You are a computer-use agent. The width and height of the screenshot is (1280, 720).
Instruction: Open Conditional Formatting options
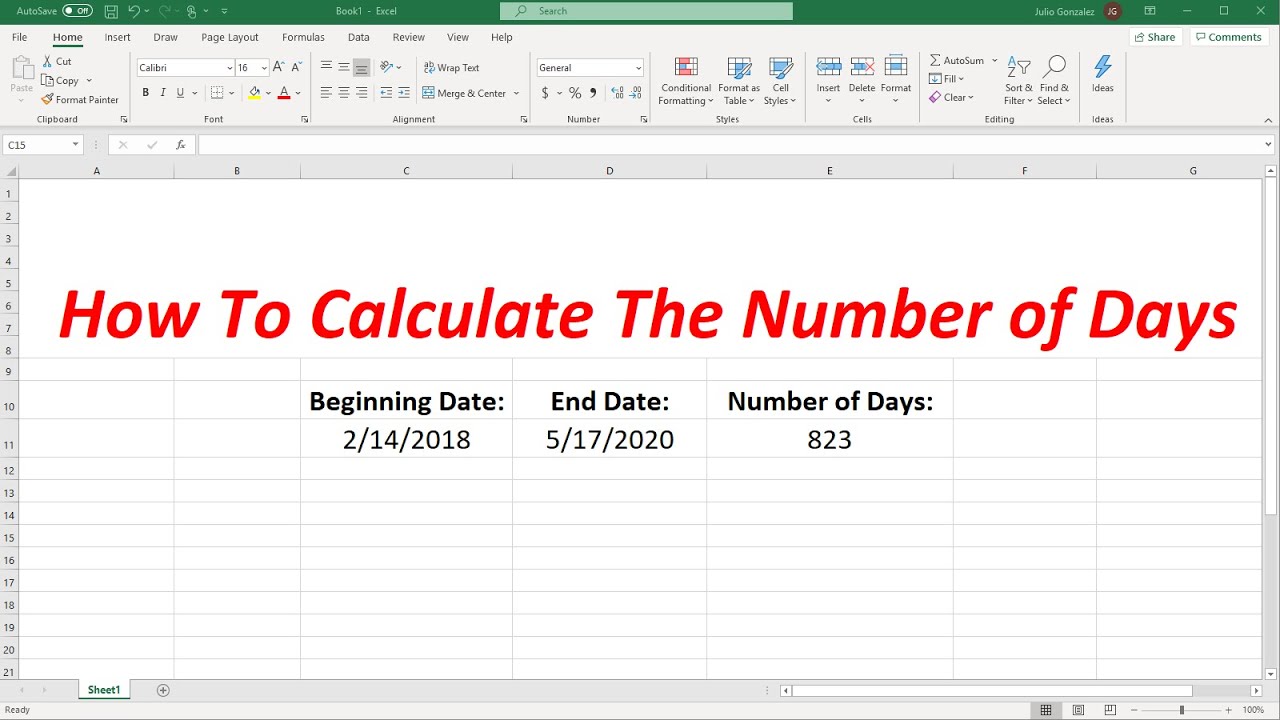point(686,80)
